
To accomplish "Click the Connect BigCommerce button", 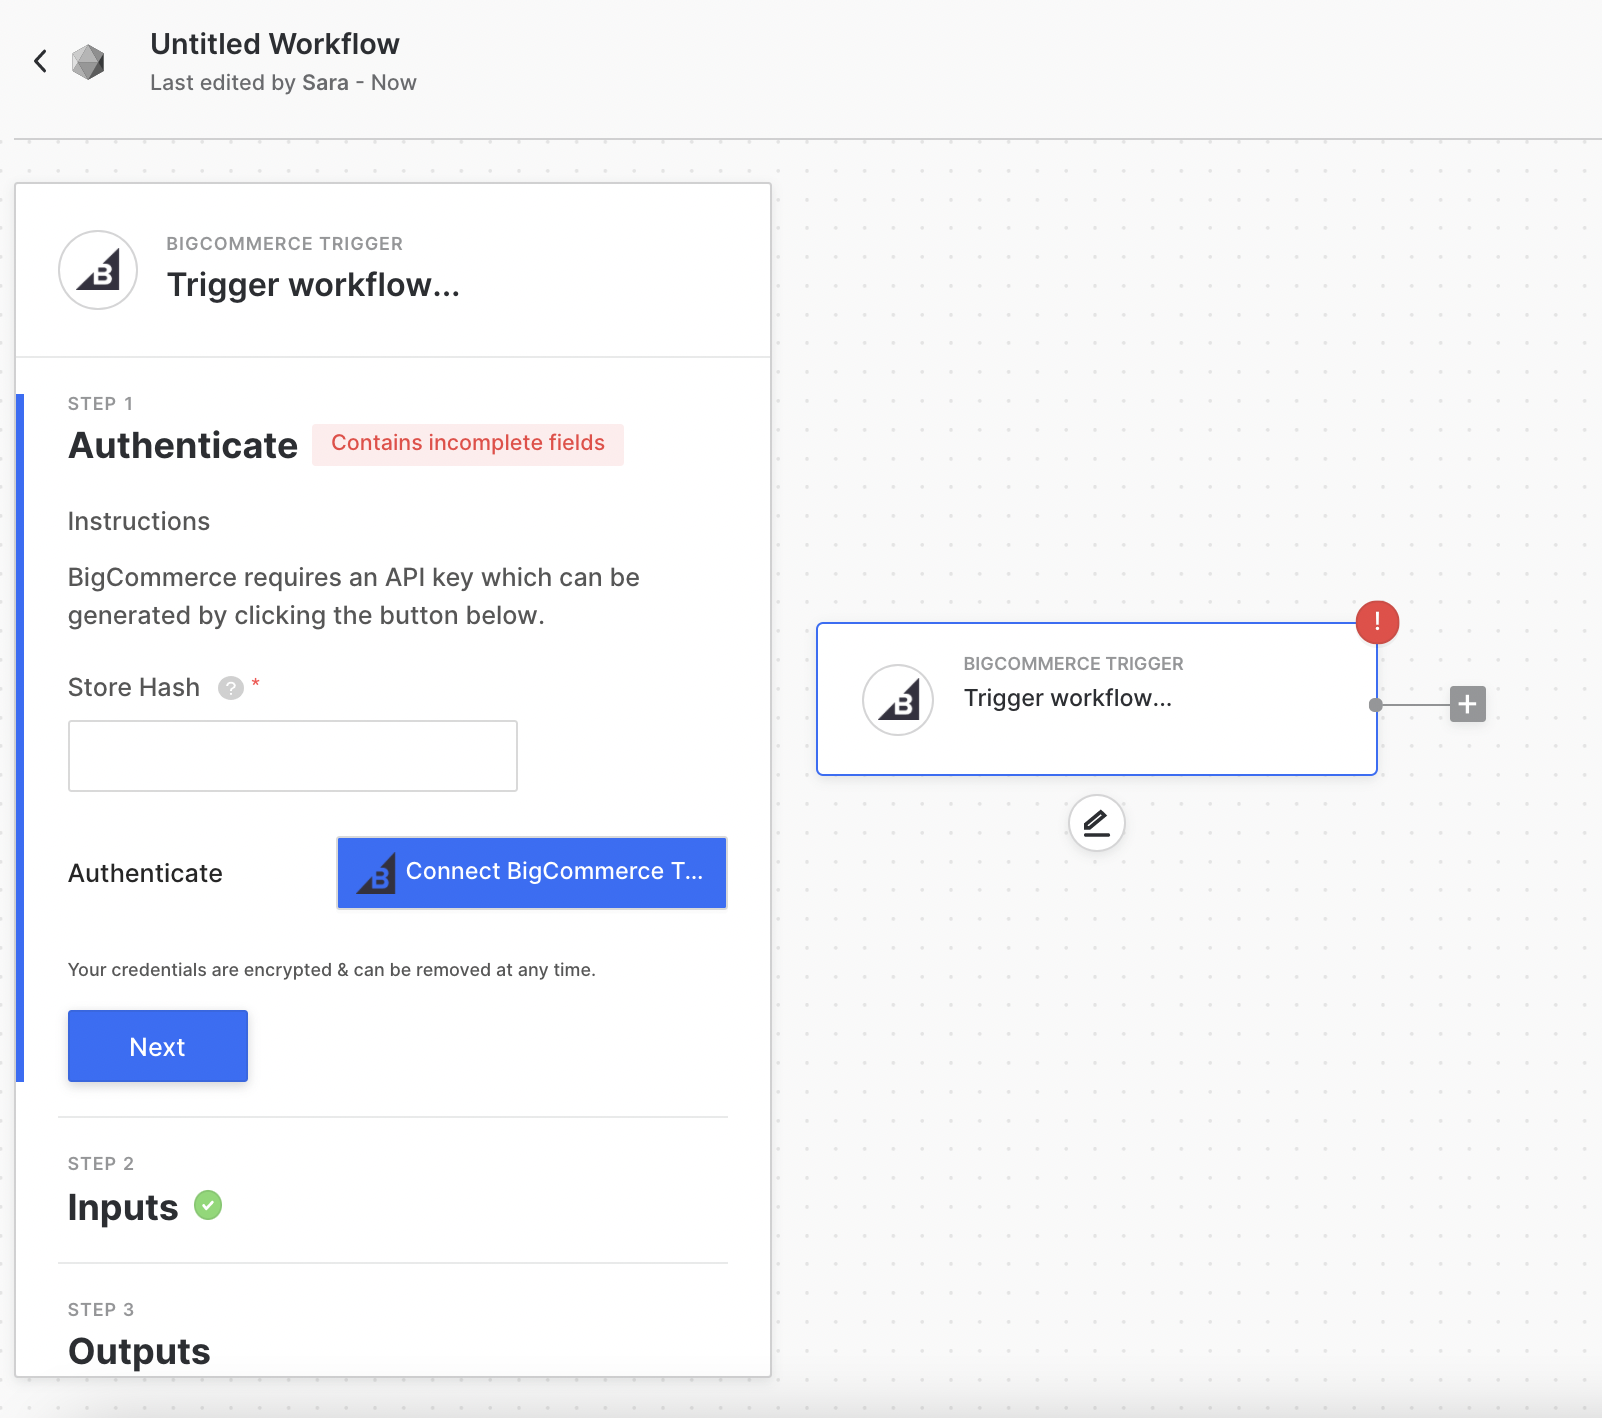I will pos(532,873).
